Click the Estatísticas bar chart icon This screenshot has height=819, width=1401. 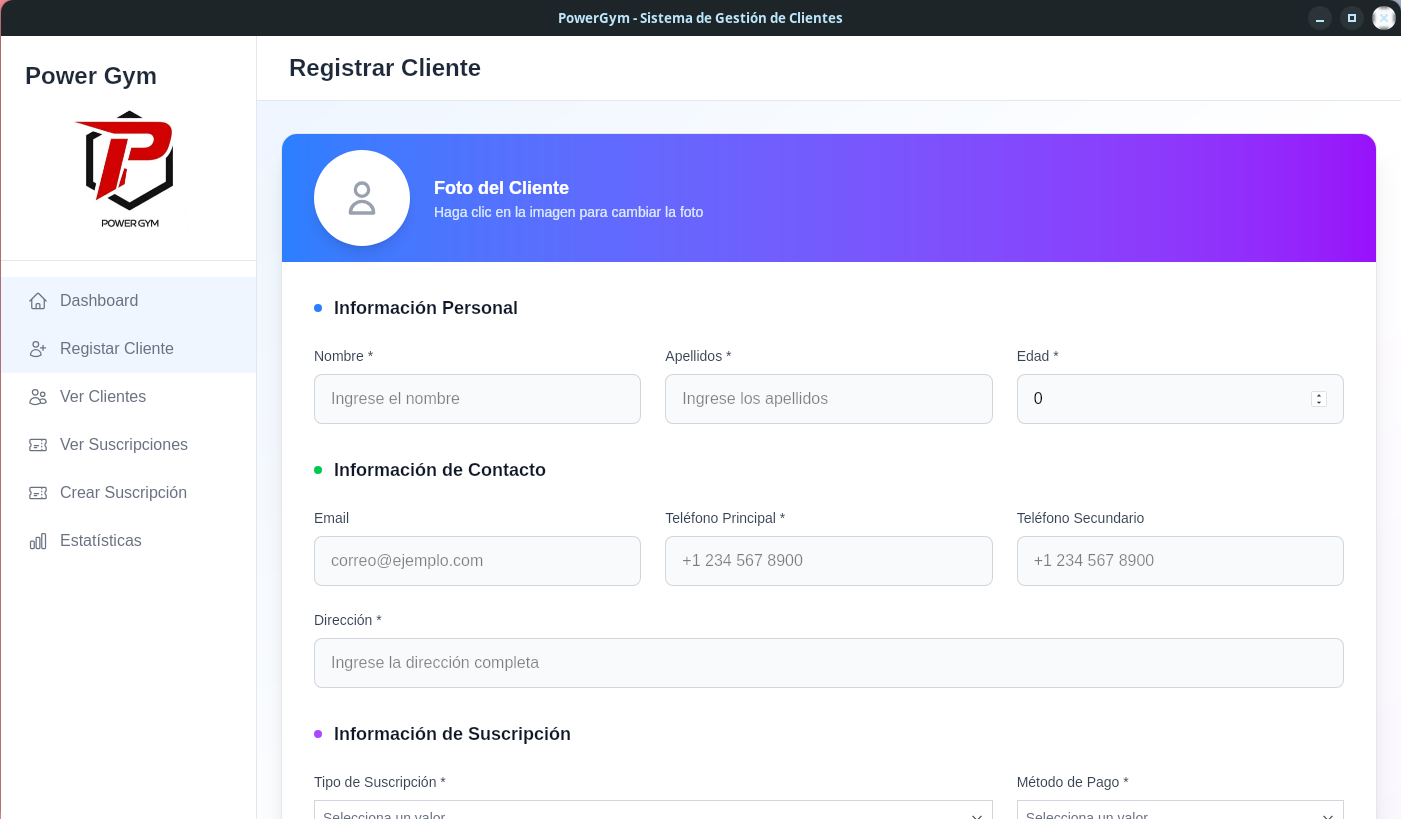tap(38, 541)
